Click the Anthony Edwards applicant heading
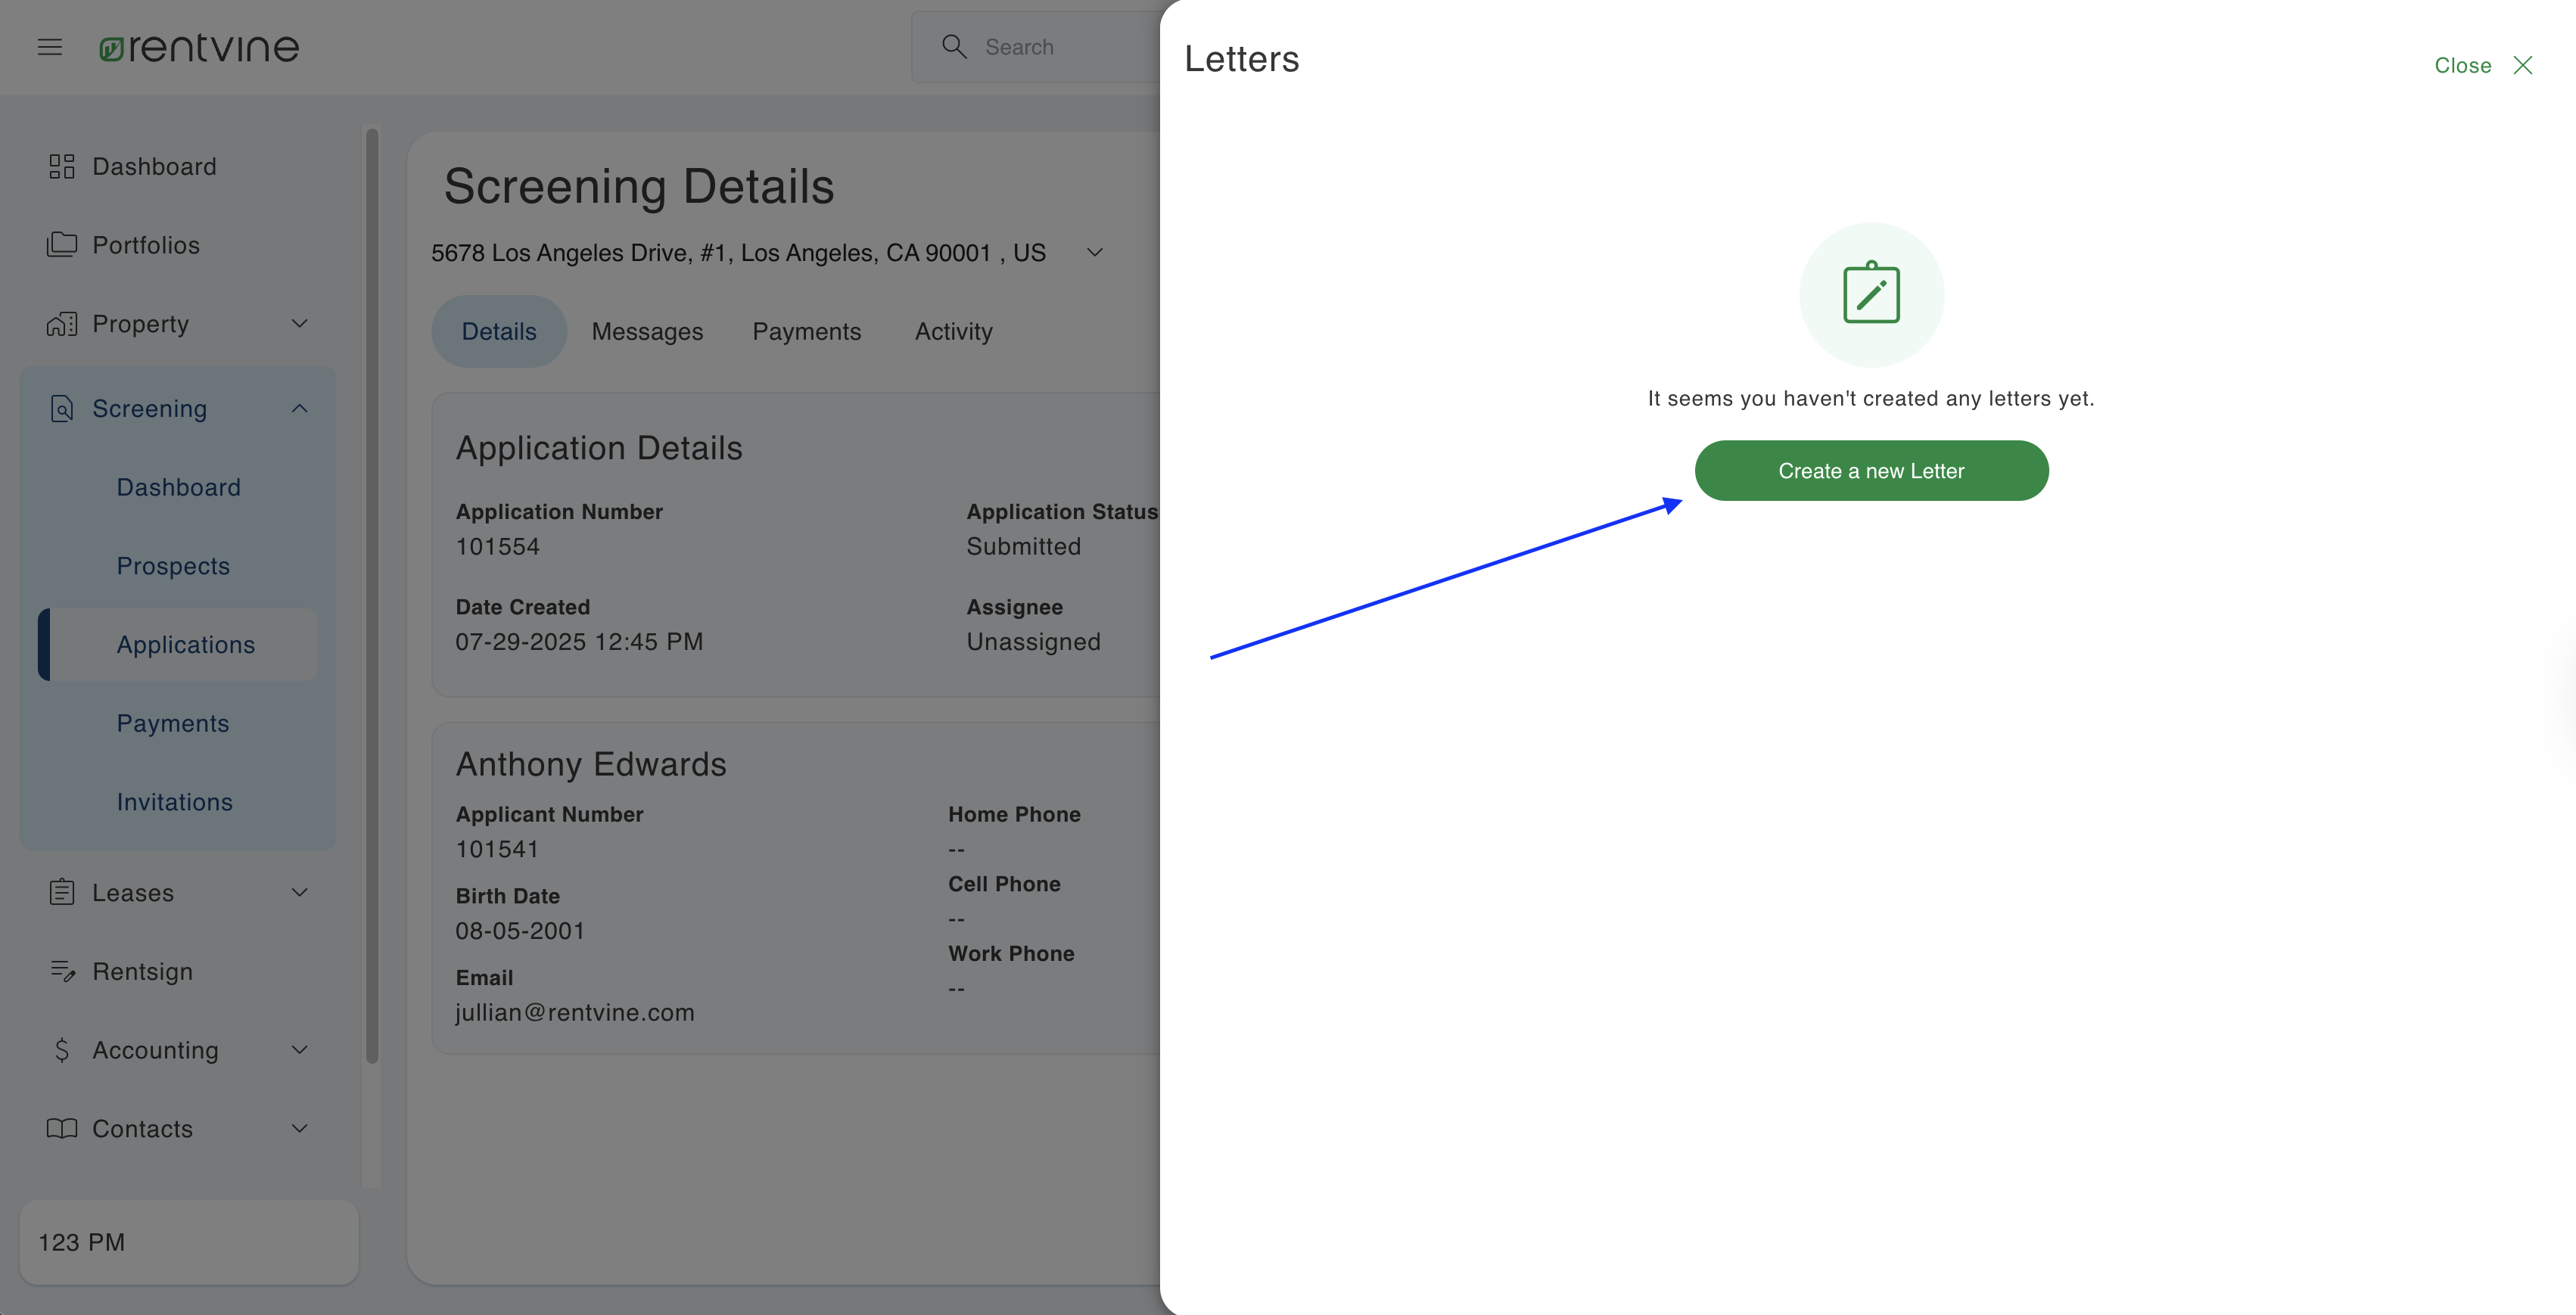2576x1315 pixels. coord(591,764)
